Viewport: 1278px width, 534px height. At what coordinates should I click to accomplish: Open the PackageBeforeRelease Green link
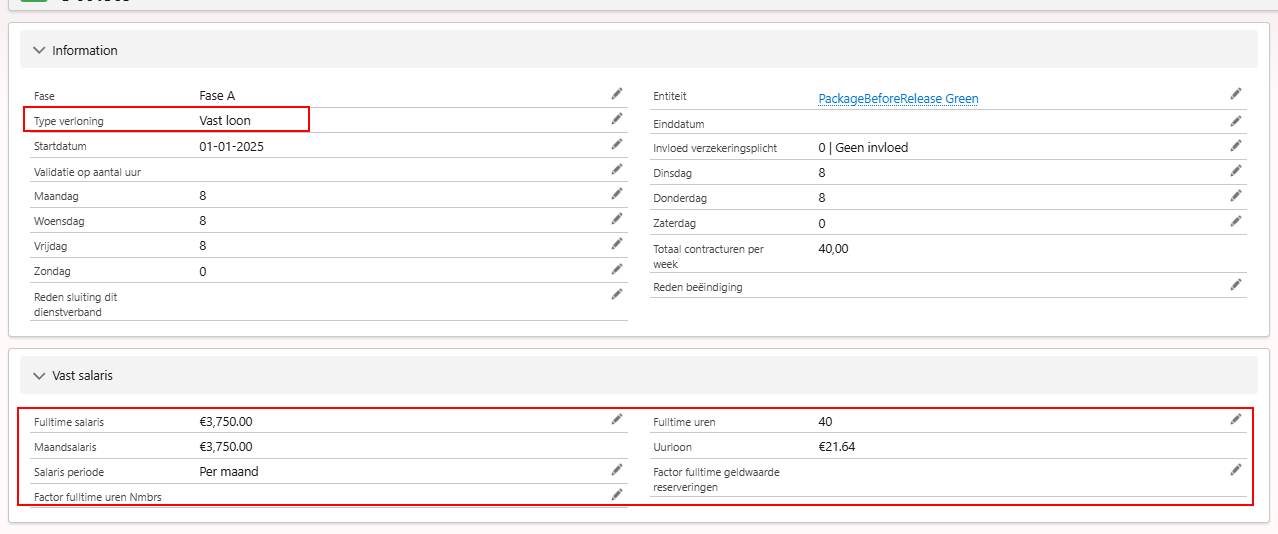(898, 98)
